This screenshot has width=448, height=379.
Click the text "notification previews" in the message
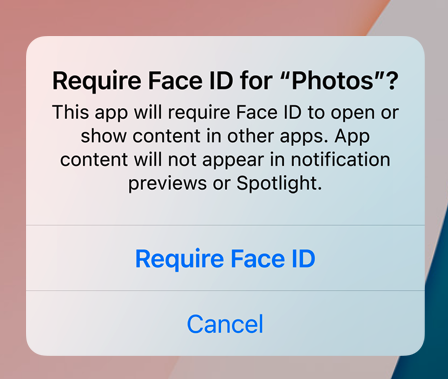tap(259, 171)
